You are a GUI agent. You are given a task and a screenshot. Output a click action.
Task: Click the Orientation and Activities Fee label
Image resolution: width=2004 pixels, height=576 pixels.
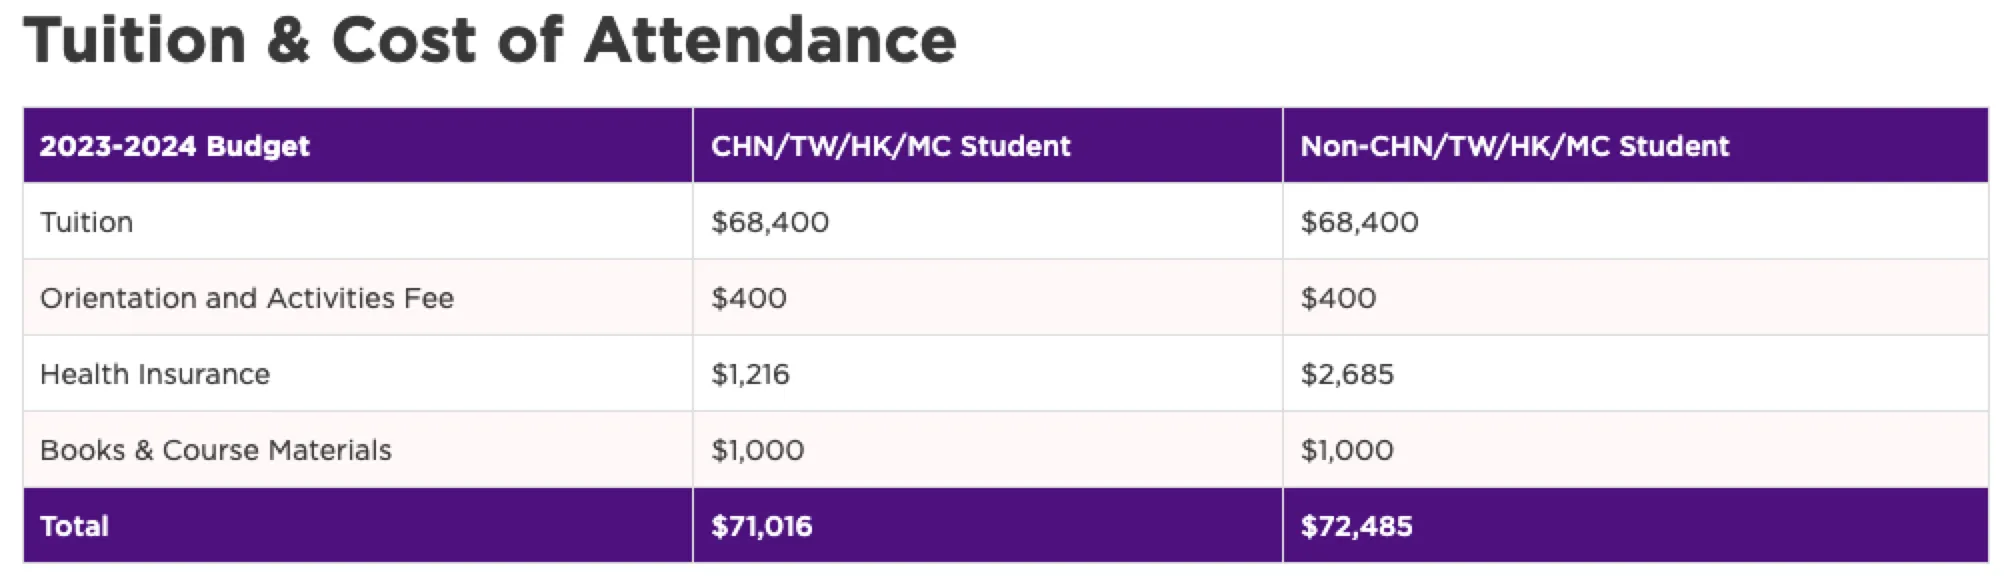tap(247, 298)
